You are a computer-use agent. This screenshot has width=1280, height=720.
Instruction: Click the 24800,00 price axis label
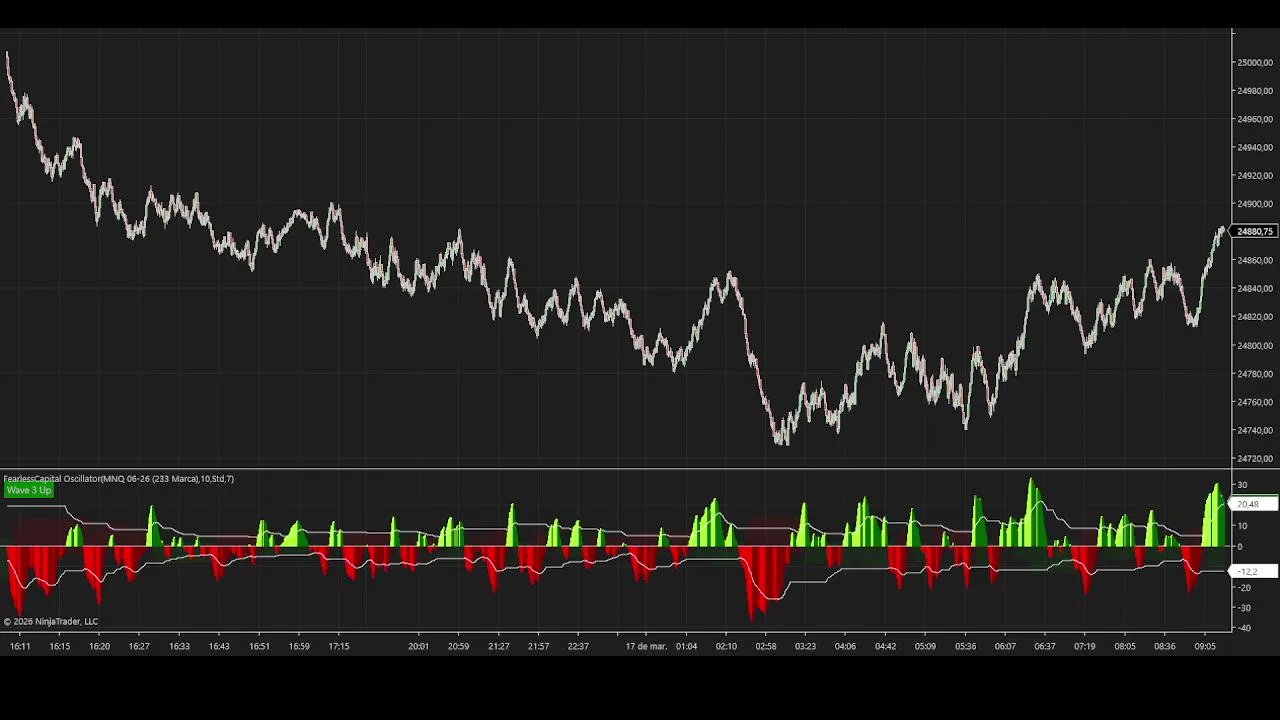[x=1255, y=346]
